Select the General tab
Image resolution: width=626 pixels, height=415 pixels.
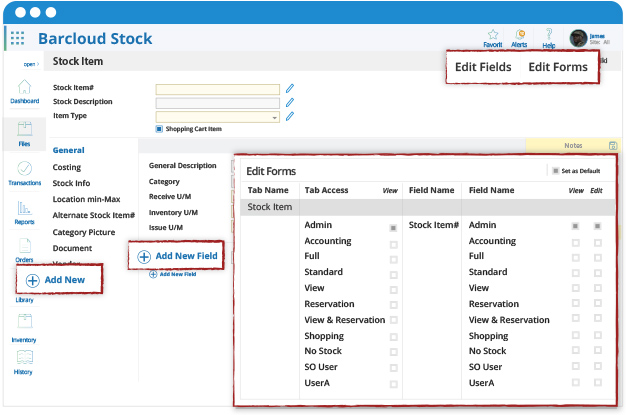[x=68, y=150]
